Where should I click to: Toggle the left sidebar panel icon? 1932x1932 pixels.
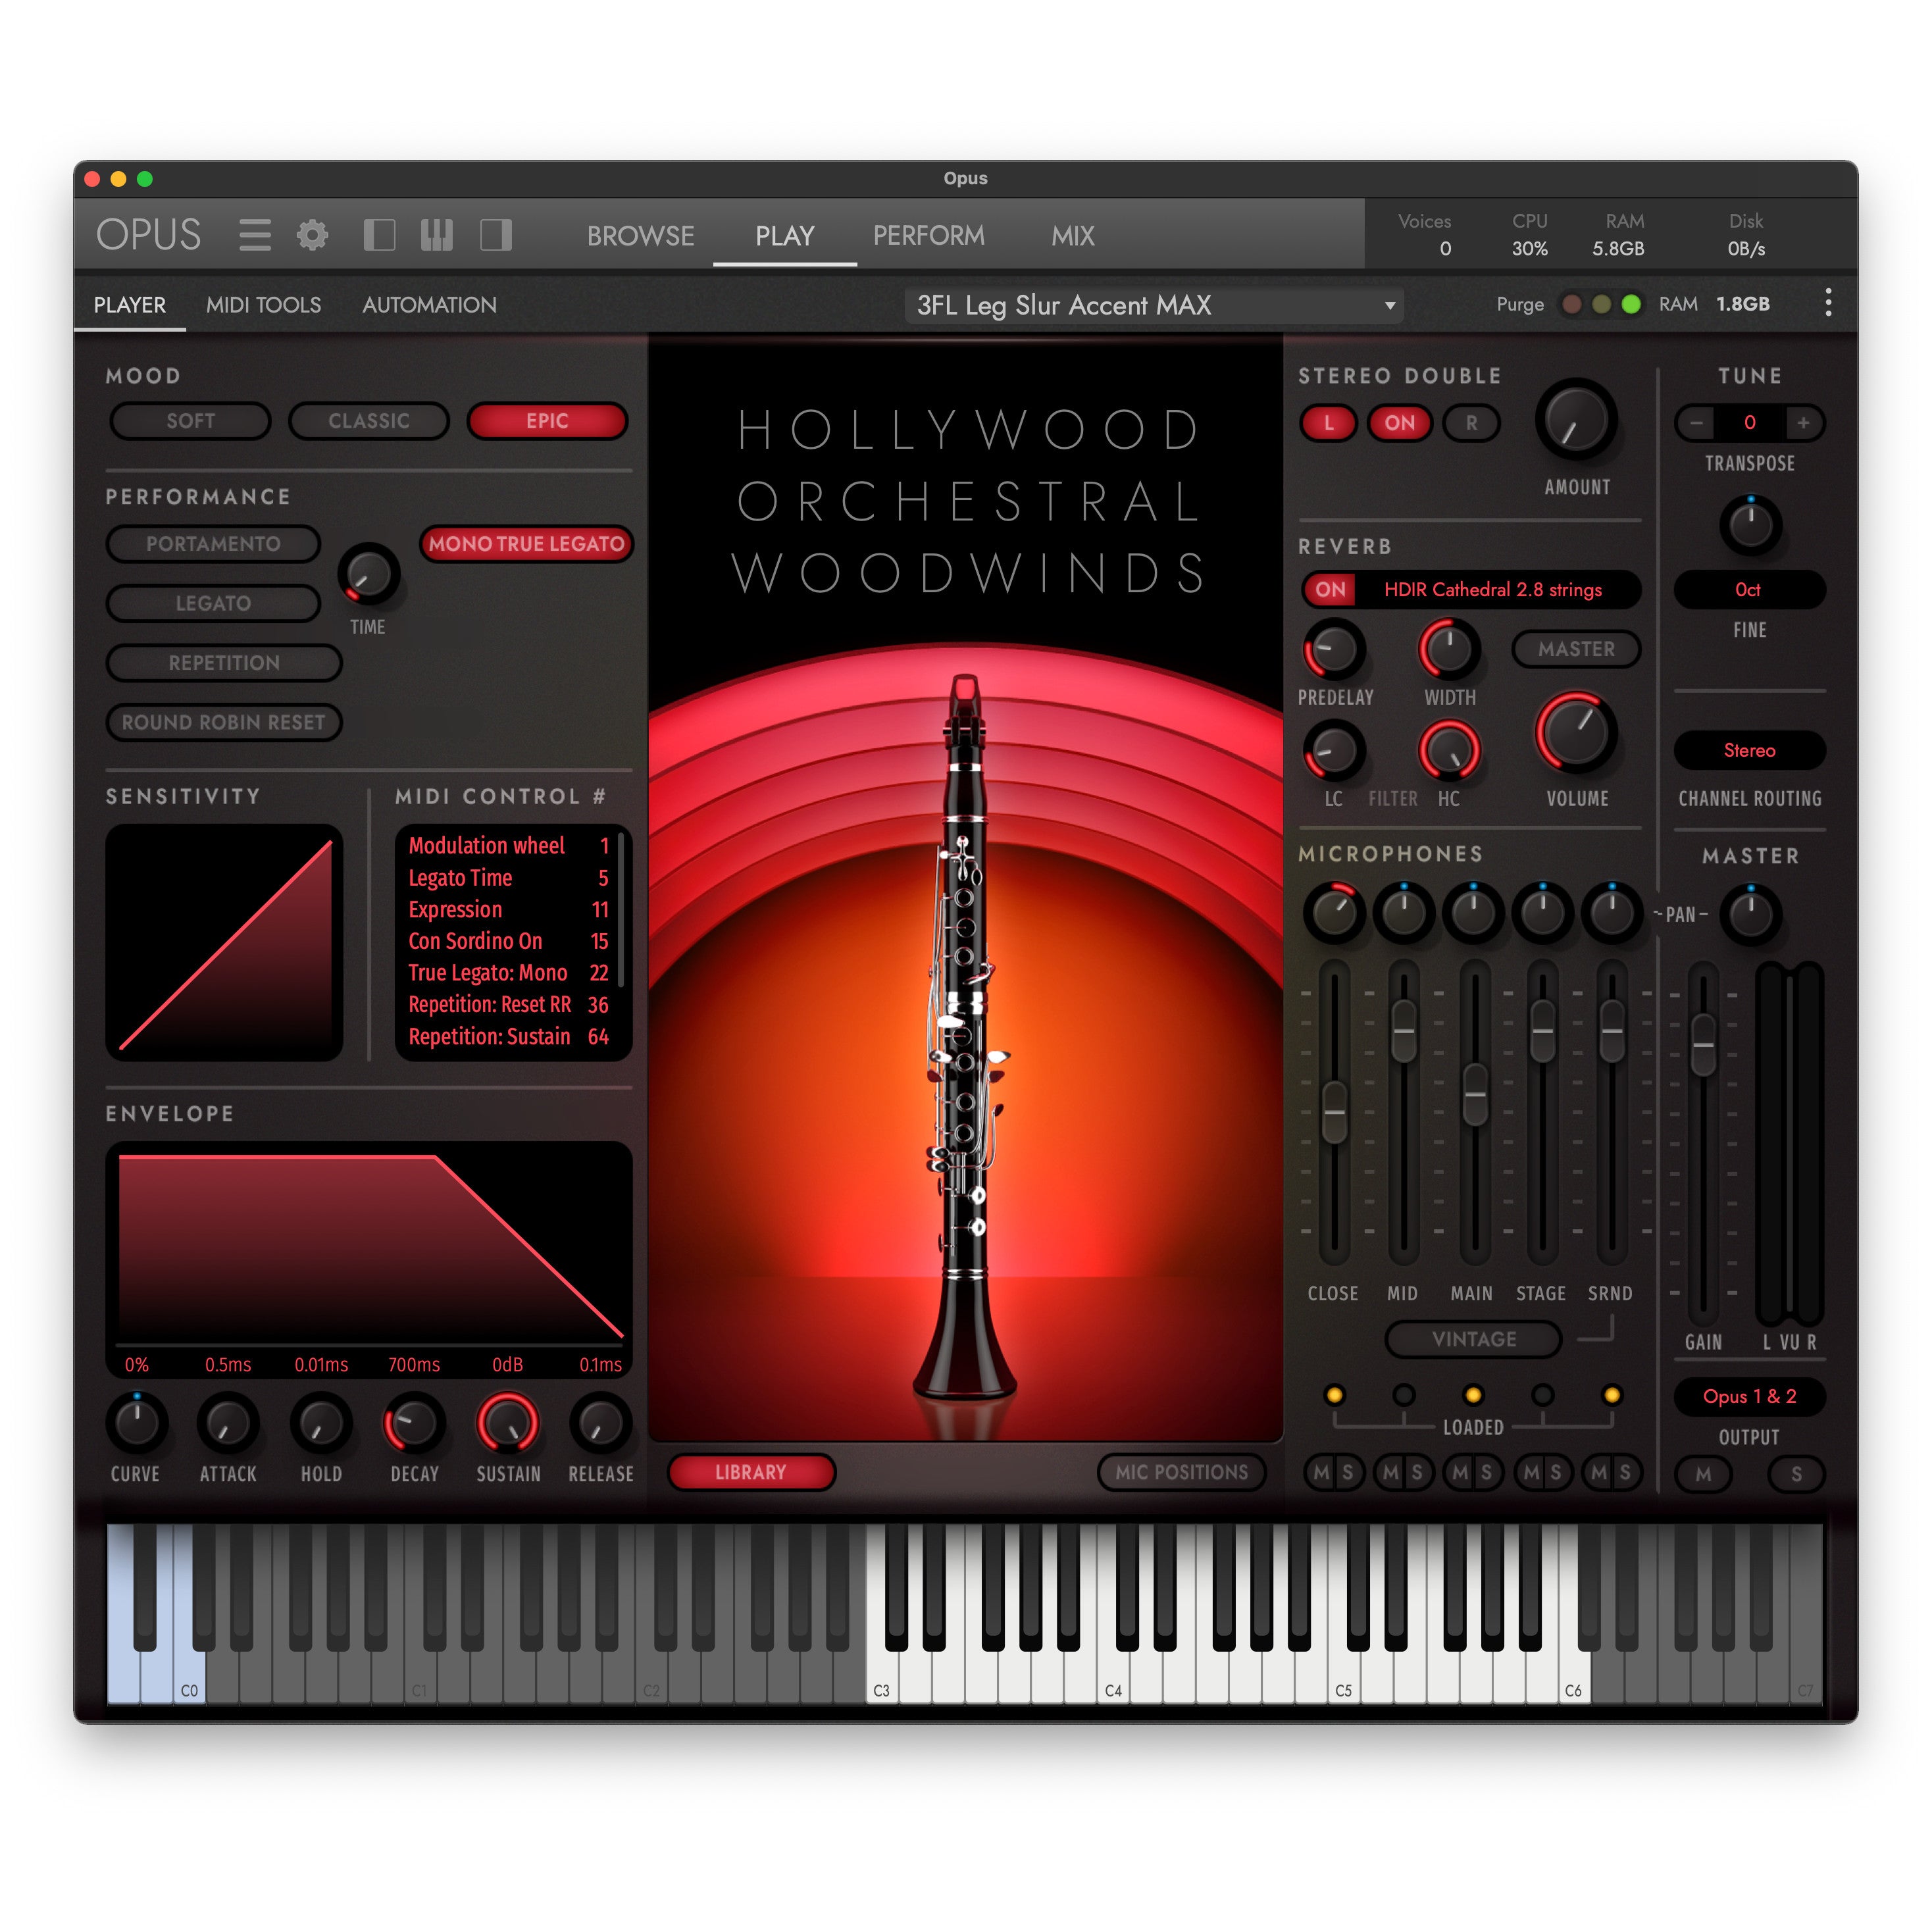[x=379, y=235]
